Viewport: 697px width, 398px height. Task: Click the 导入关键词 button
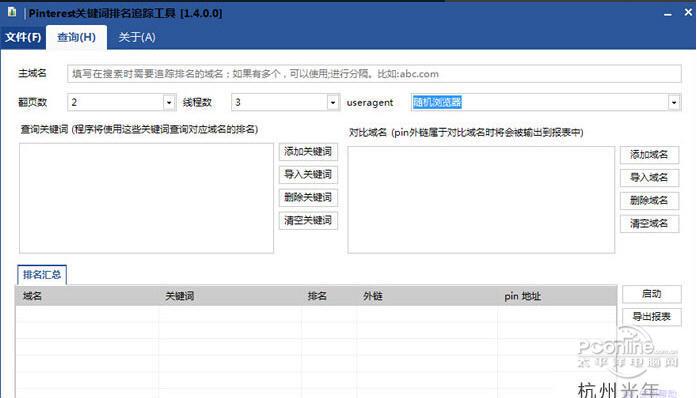(308, 174)
